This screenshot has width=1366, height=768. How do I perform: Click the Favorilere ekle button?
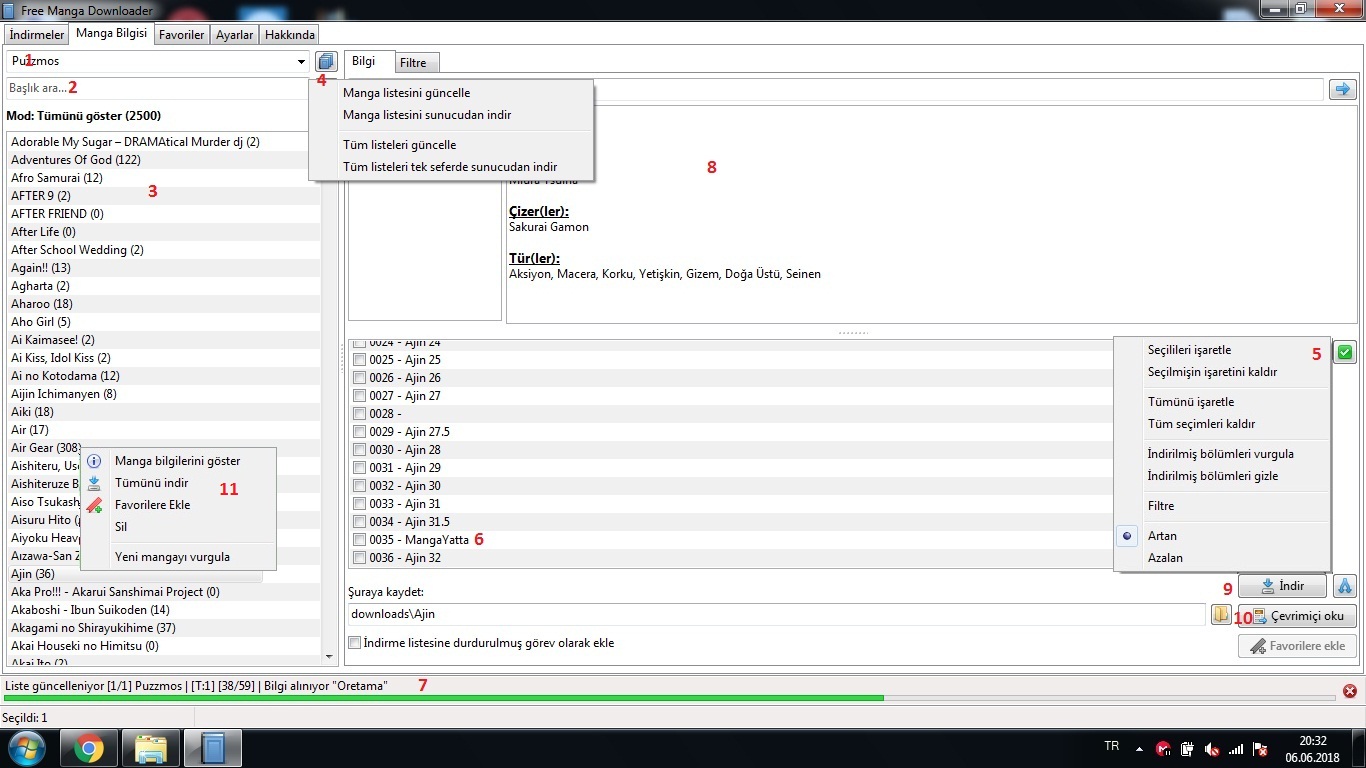(x=1297, y=646)
